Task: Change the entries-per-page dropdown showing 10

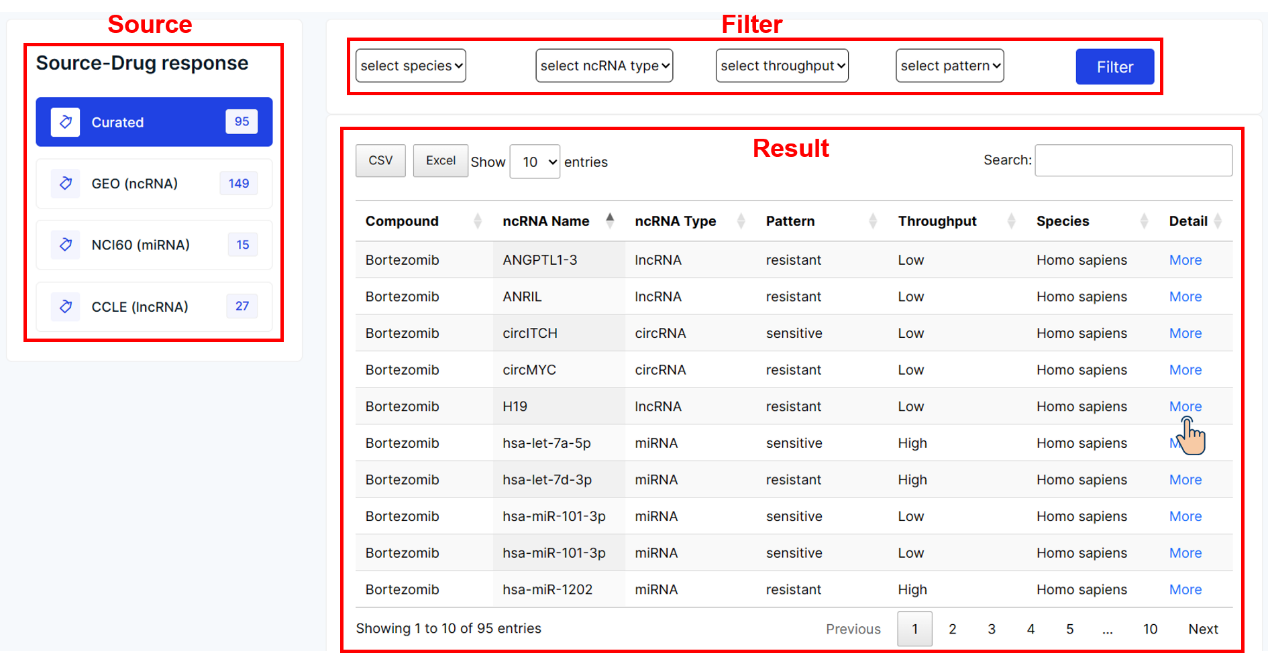Action: pyautogui.click(x=535, y=162)
